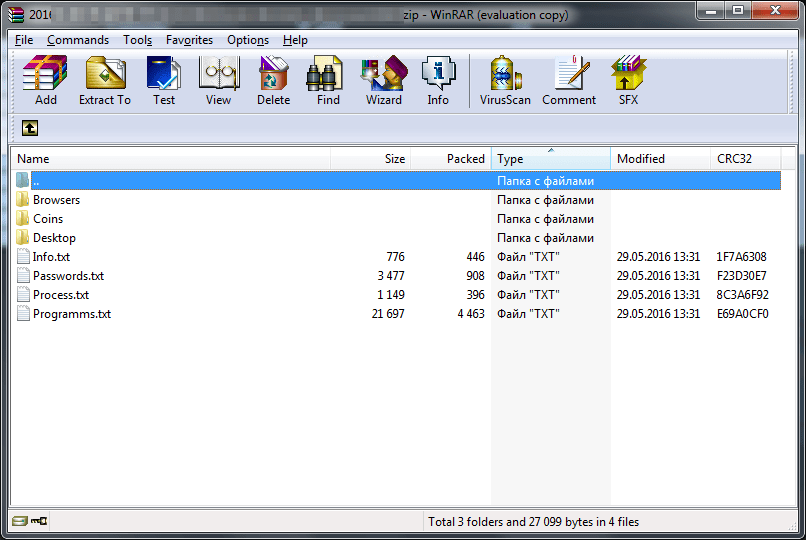Screen dimensions: 806x540
Task: Click the Delete toolbar icon
Action: 273,80
